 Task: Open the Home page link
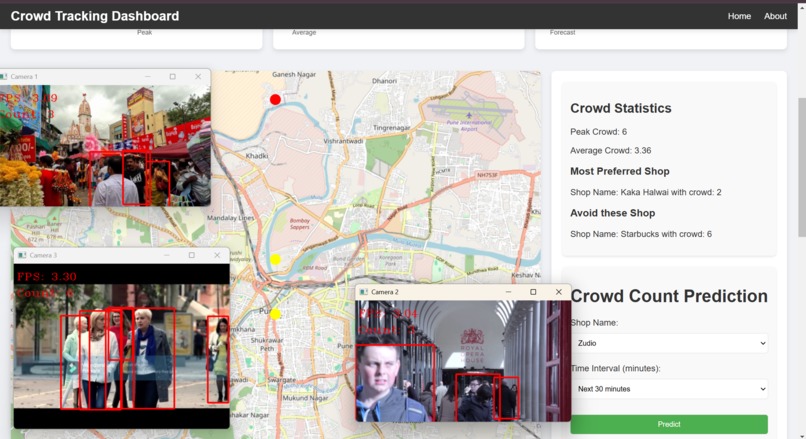point(739,16)
